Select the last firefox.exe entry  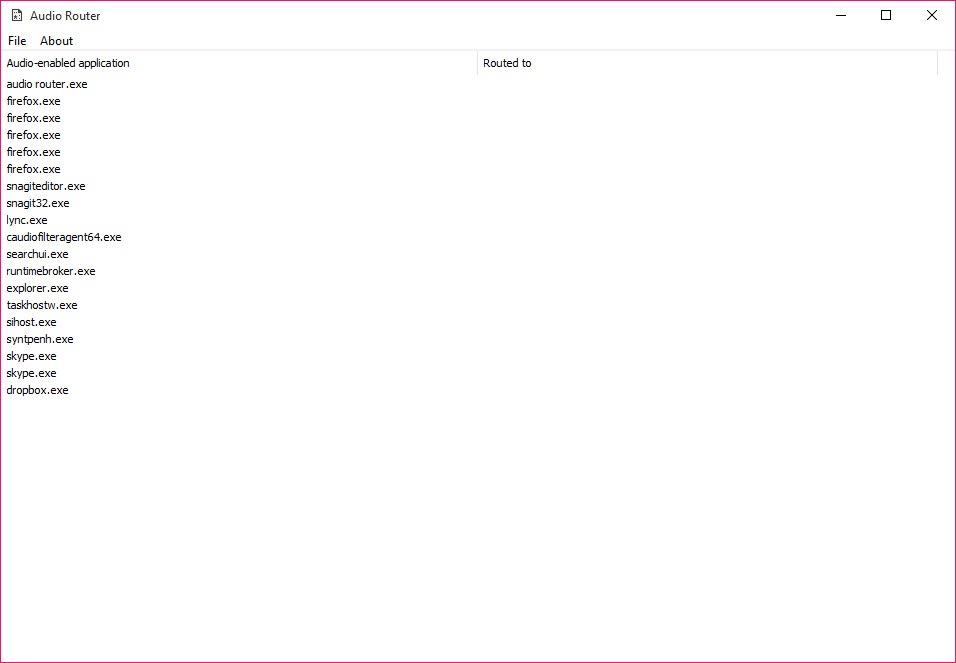coord(33,169)
